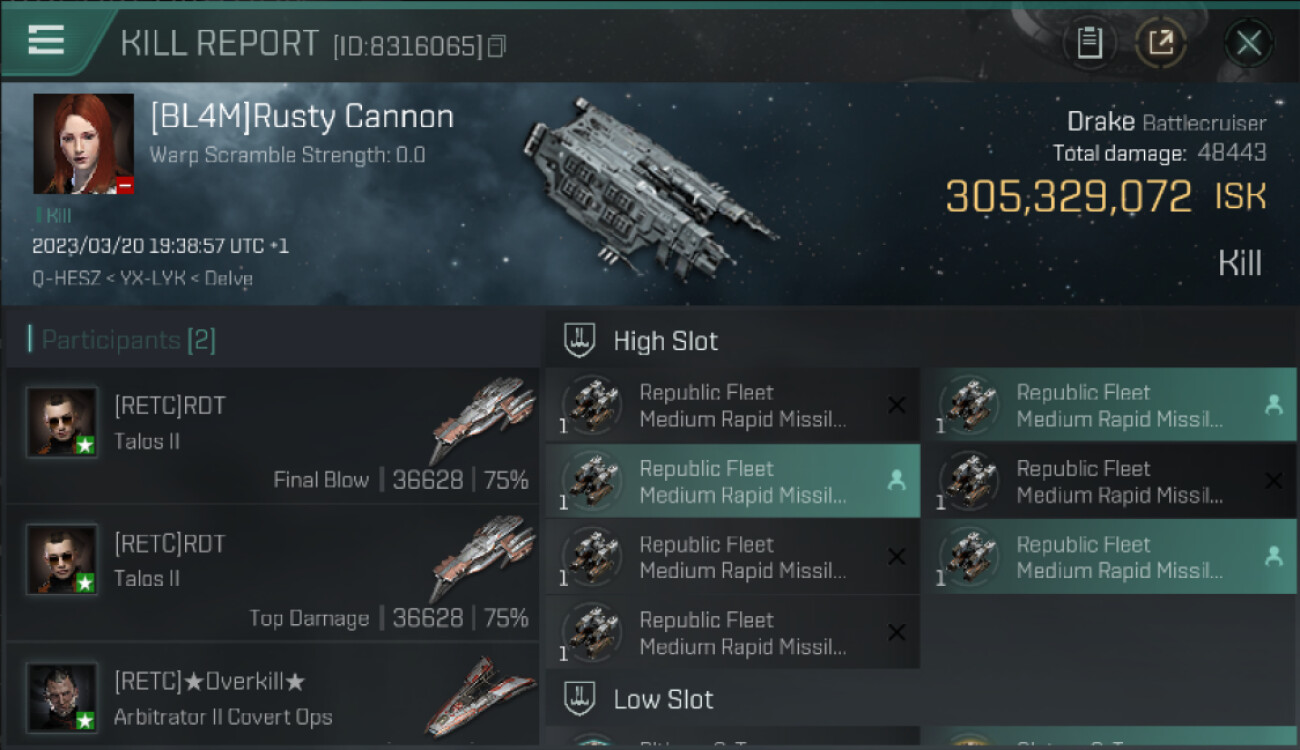Image resolution: width=1300 pixels, height=750 pixels.
Task: Click the Talos II ship icon for Final Blow
Action: tap(482, 420)
